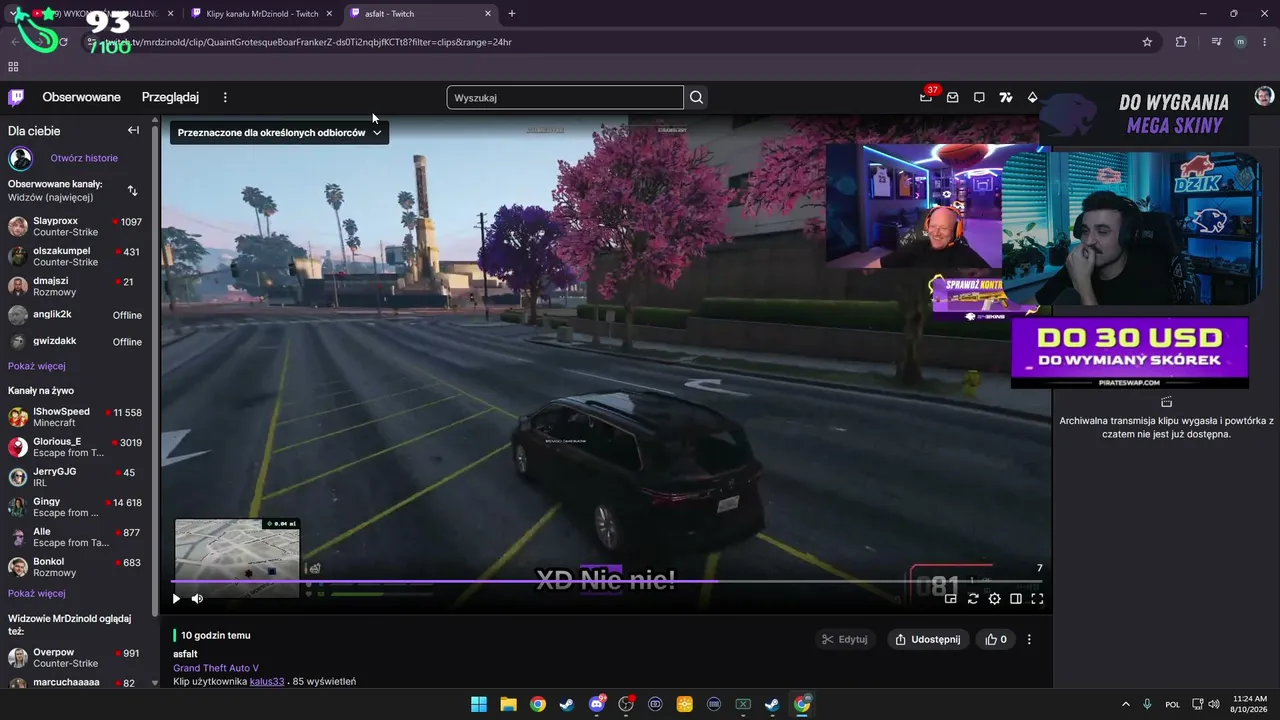Screen dimensions: 1280x720
Task: Click the Edytuj clip button
Action: 845,639
